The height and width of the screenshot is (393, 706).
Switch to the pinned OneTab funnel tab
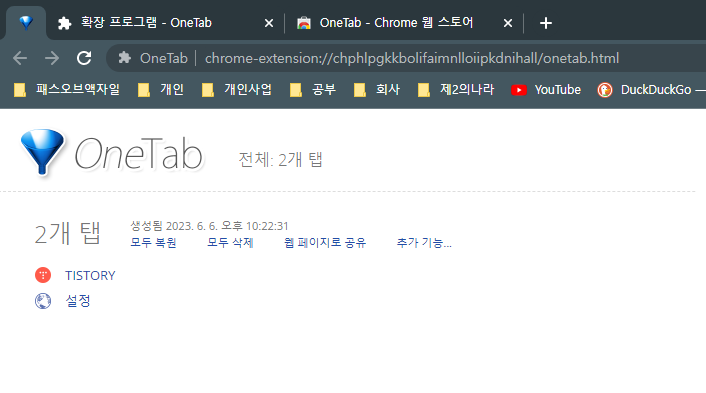point(26,23)
